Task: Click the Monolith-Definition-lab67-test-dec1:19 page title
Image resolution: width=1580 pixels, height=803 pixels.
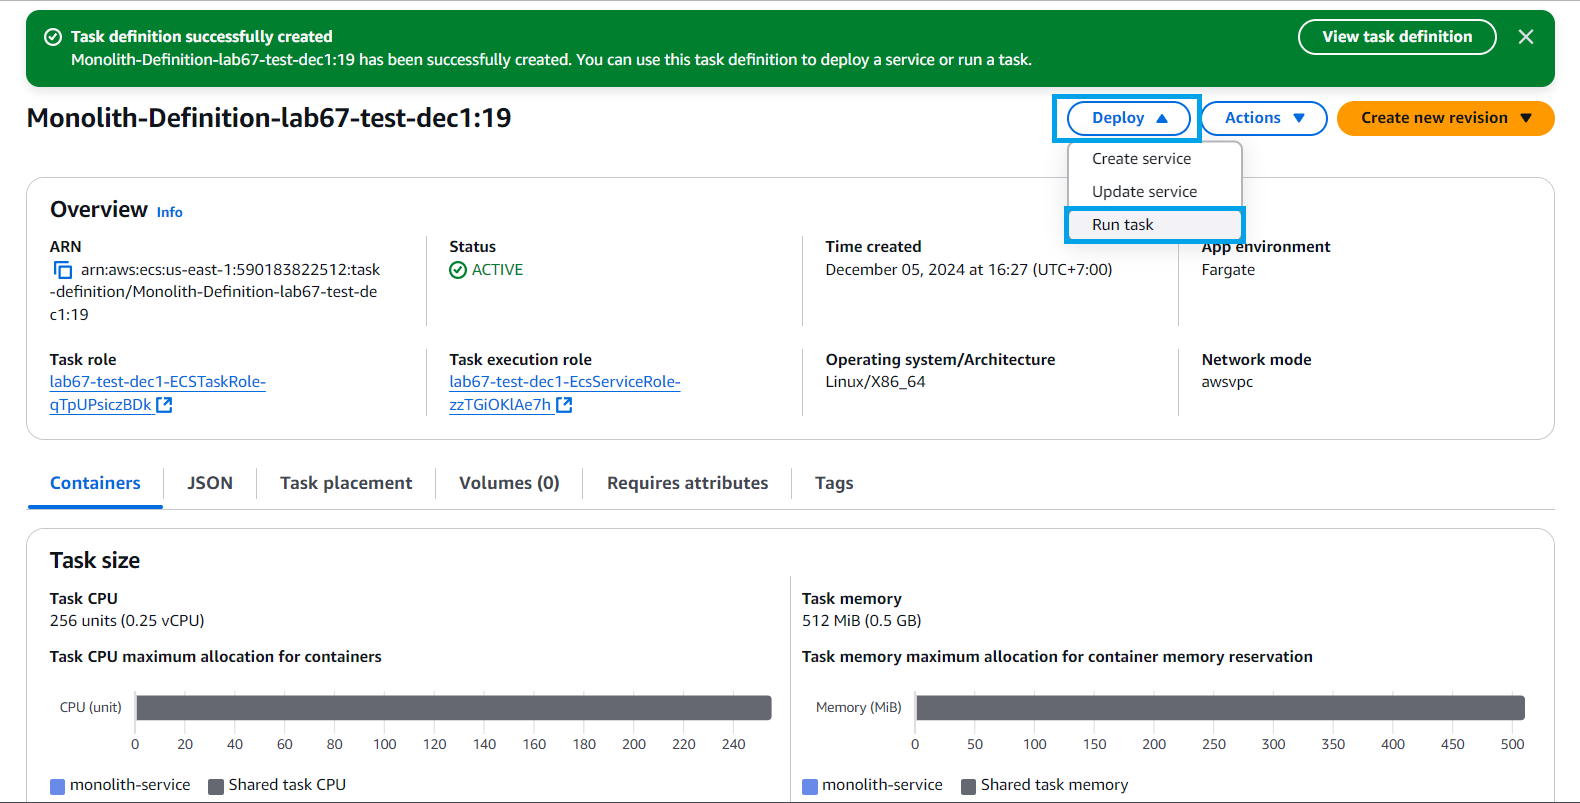Action: 269,118
